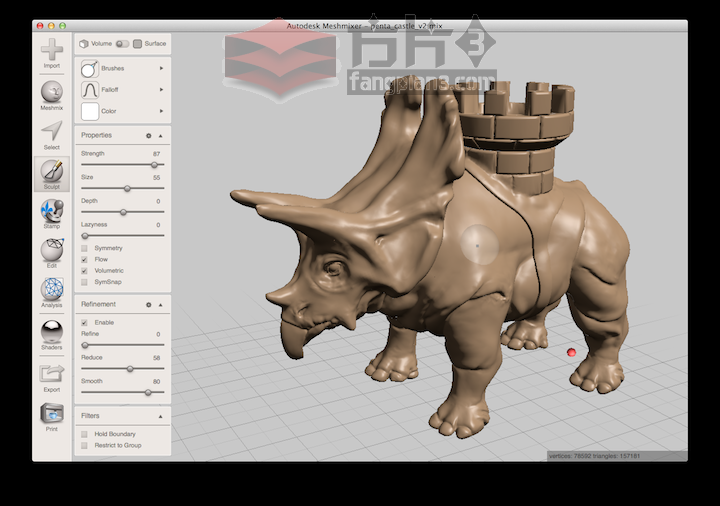This screenshot has height=506, width=720.
Task: Open Properties gear settings
Action: pos(148,136)
